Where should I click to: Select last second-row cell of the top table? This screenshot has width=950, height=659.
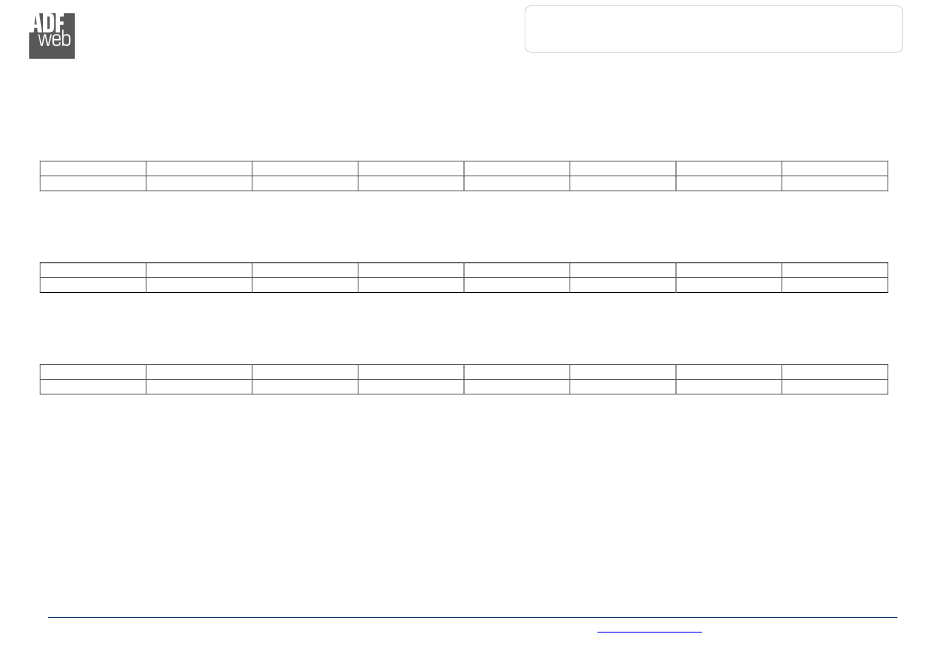[x=835, y=184]
